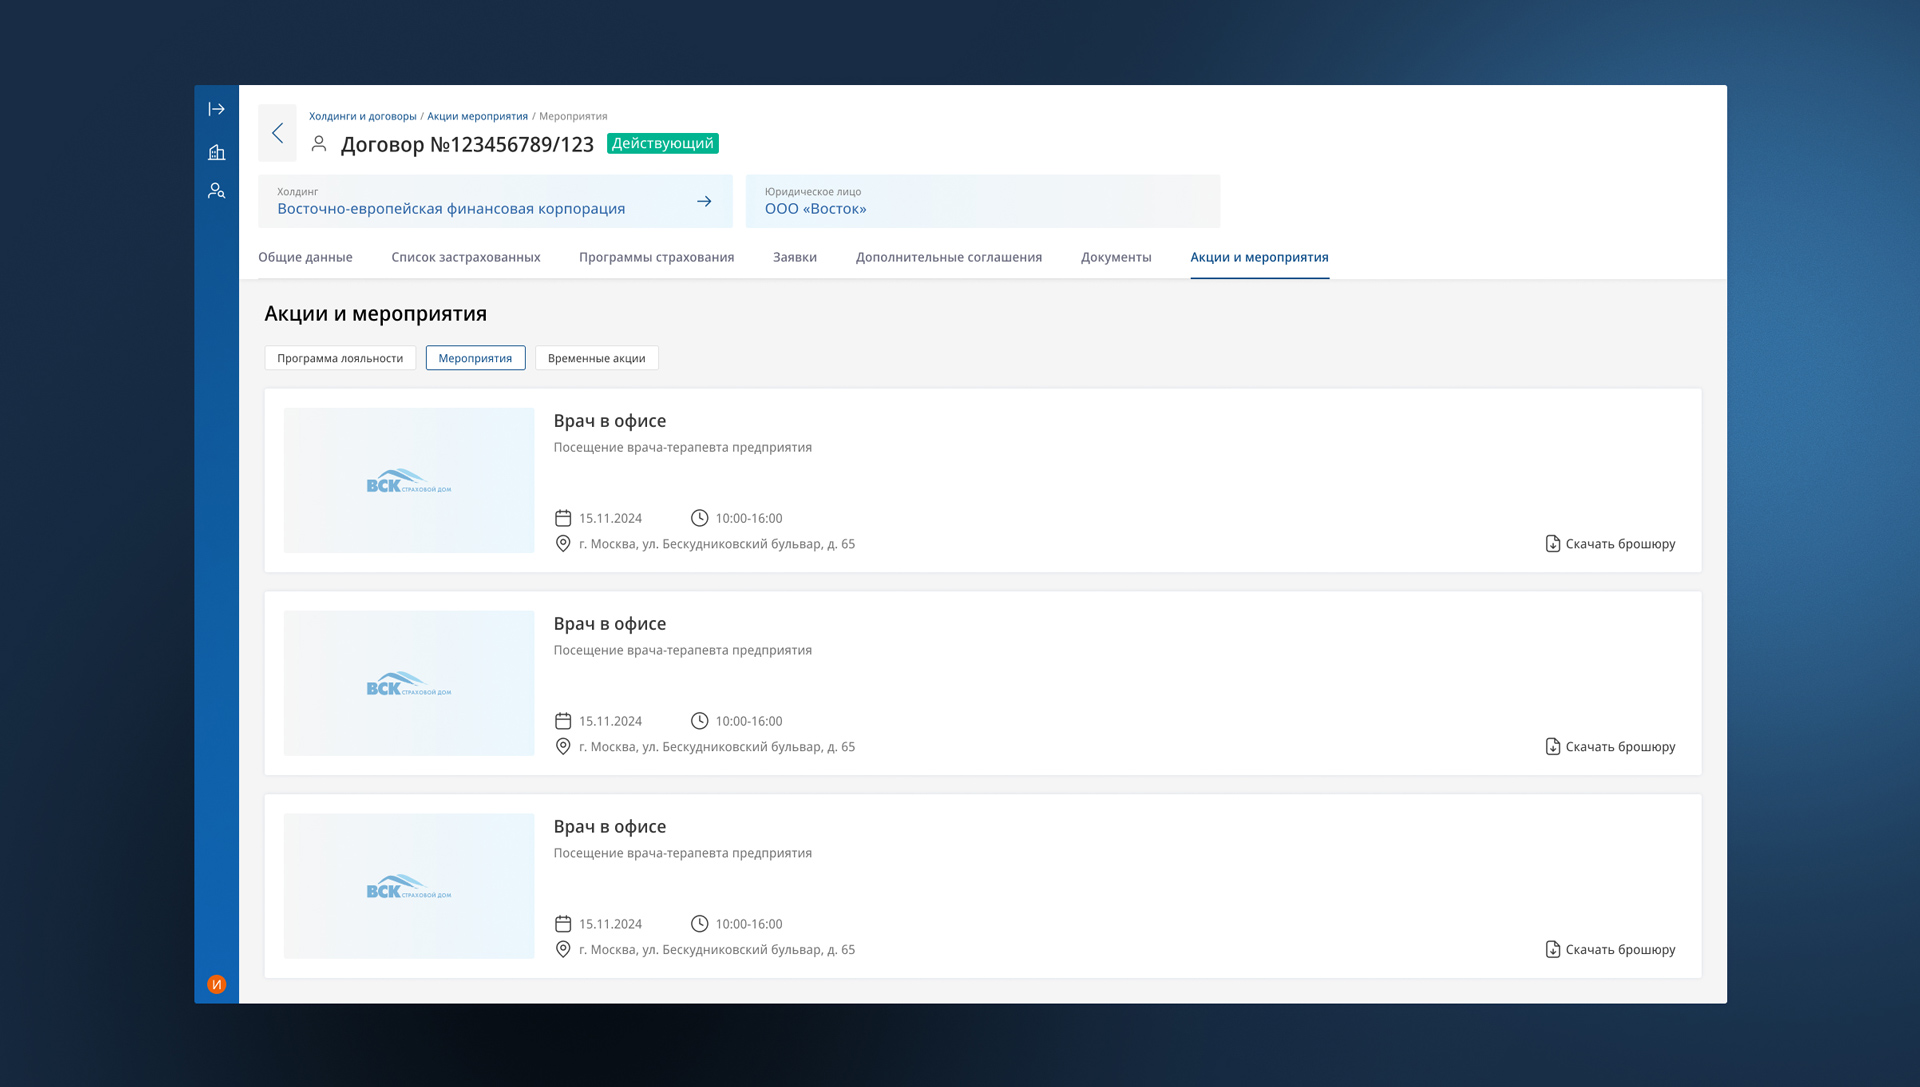This screenshot has height=1087, width=1920.
Task: Expand the sidebar with the arrow icon
Action: click(216, 109)
